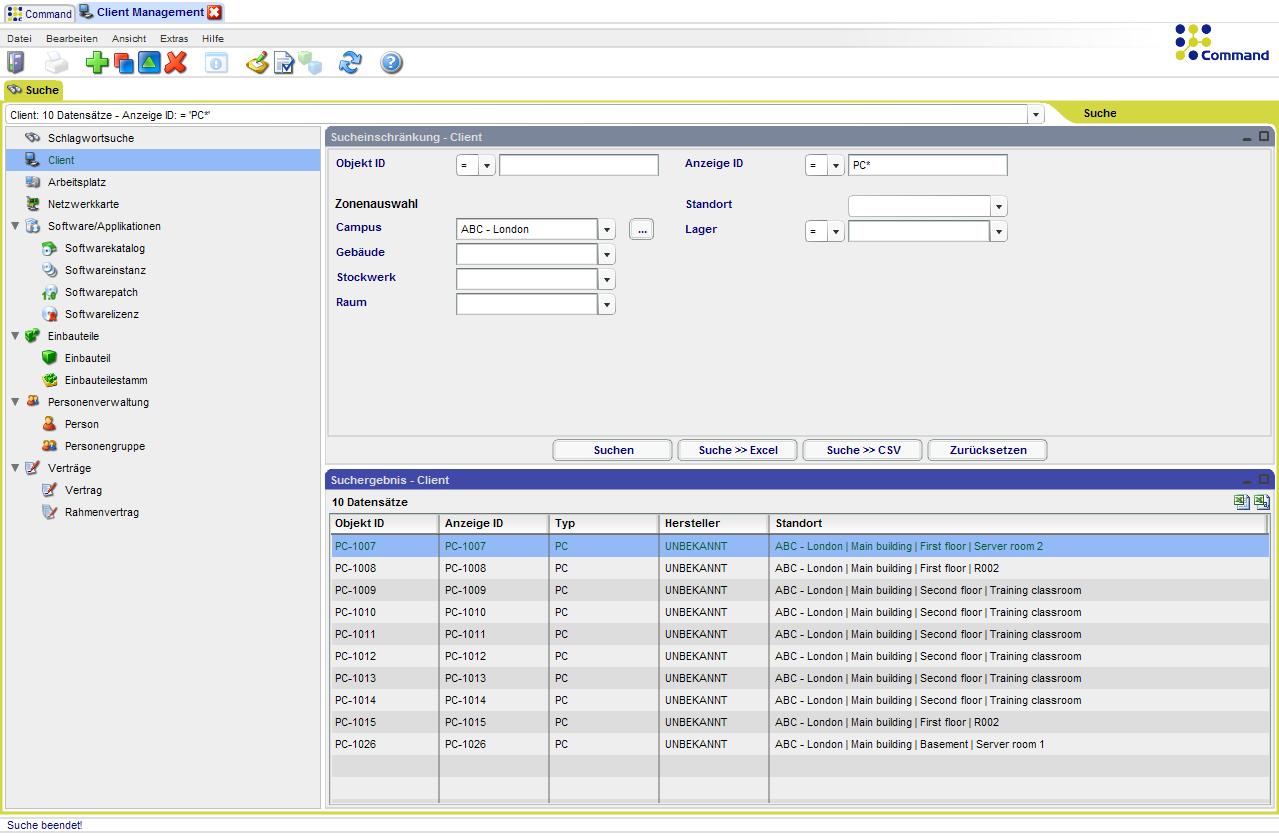Click the Schlagwortsuche icon at the sidebar top
Viewport: 1279px width, 836px height.
click(30, 138)
